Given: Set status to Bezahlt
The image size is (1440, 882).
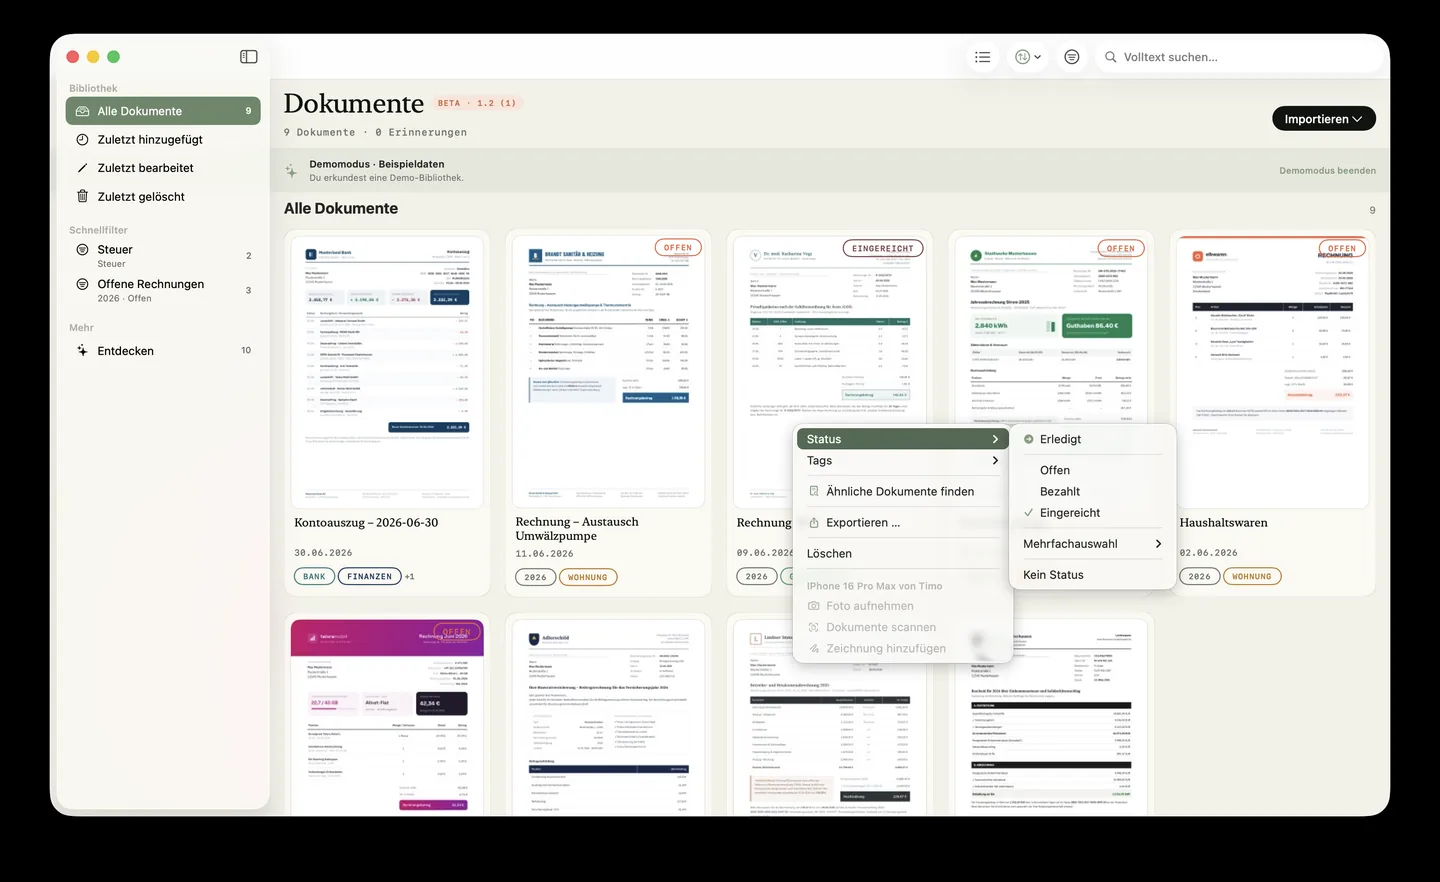Looking at the screenshot, I should pos(1092,492).
